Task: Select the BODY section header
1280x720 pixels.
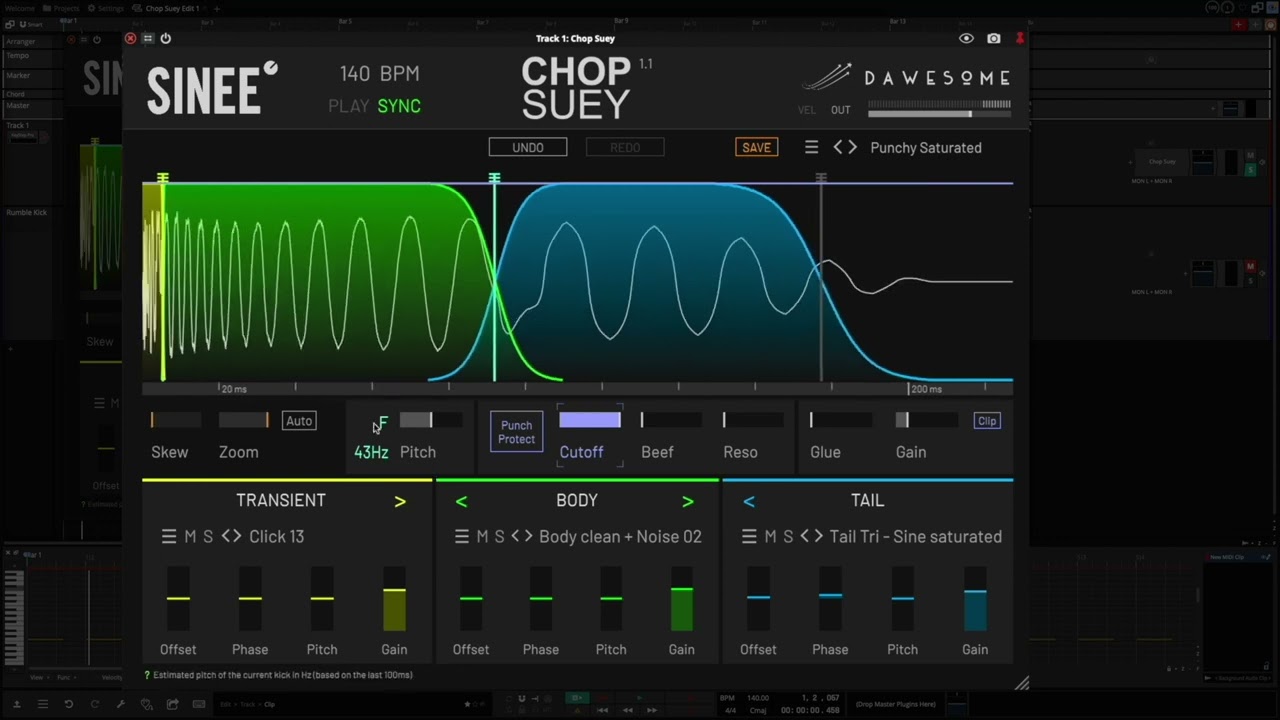Action: coord(577,500)
